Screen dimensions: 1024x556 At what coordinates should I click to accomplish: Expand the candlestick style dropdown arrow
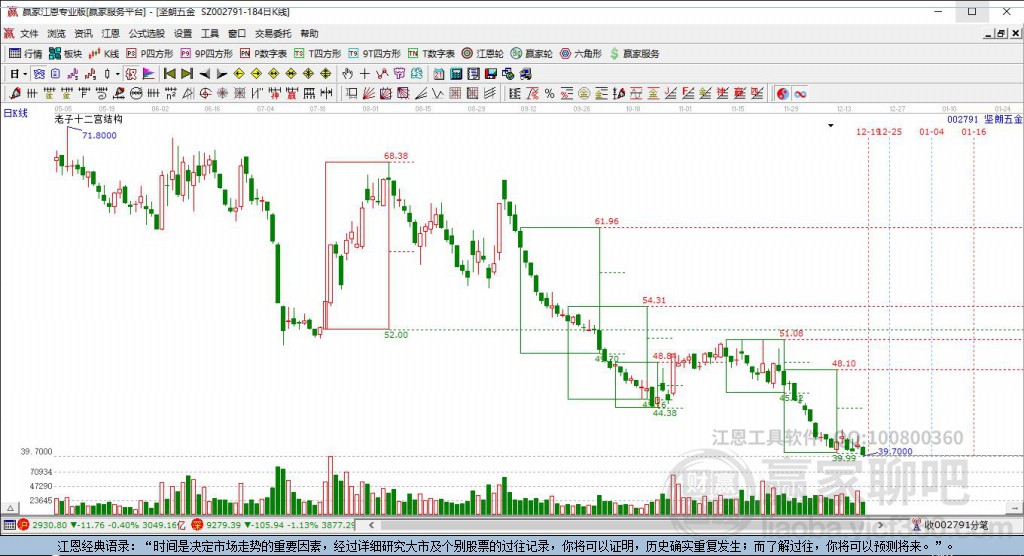pos(118,74)
